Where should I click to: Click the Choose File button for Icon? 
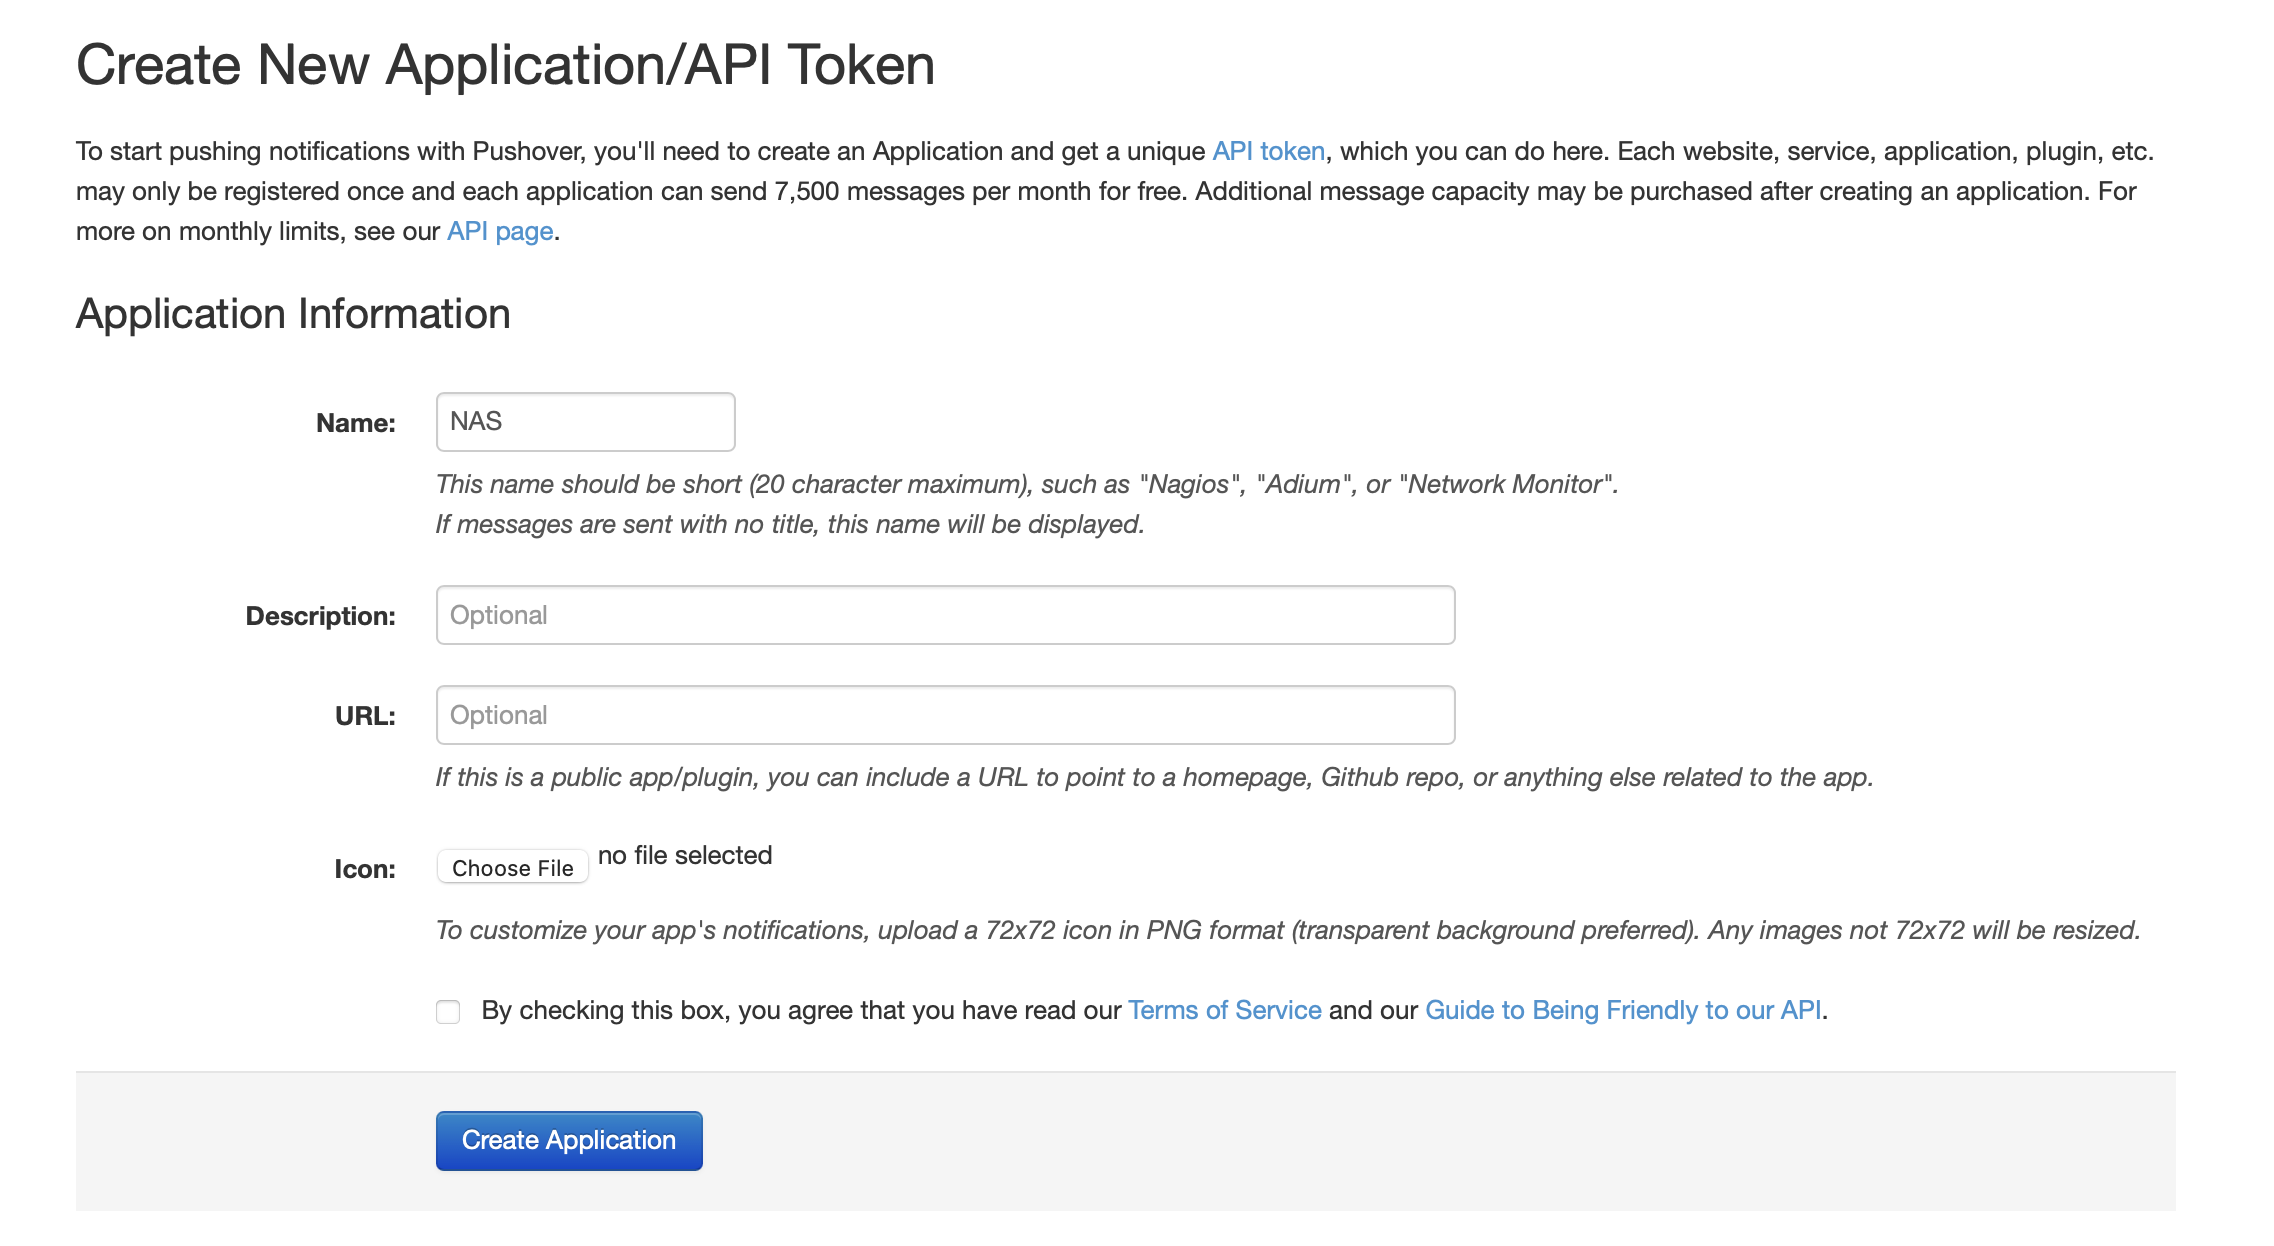pos(512,867)
